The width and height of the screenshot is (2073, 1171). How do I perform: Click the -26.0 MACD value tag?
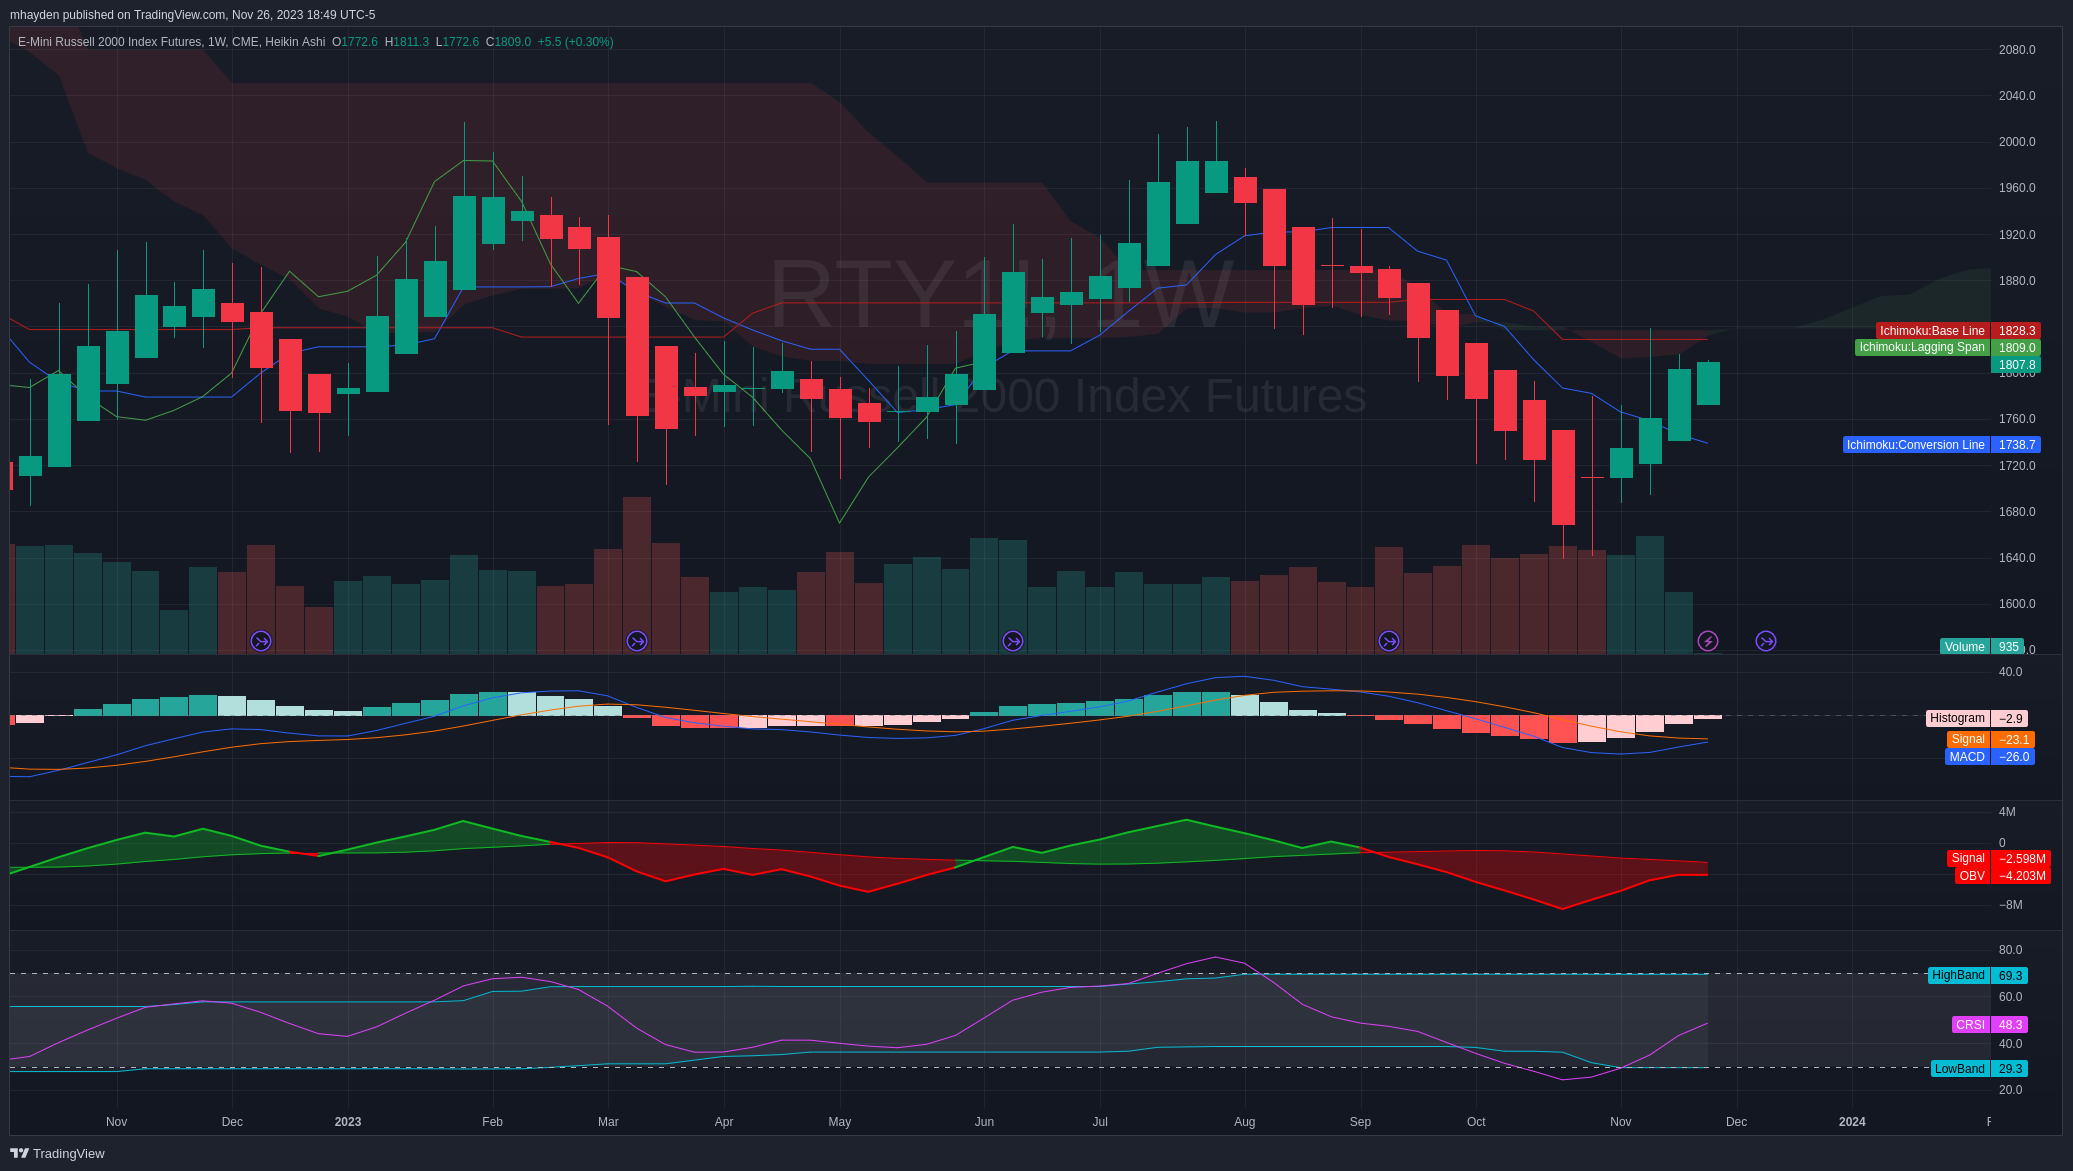pos(2013,757)
